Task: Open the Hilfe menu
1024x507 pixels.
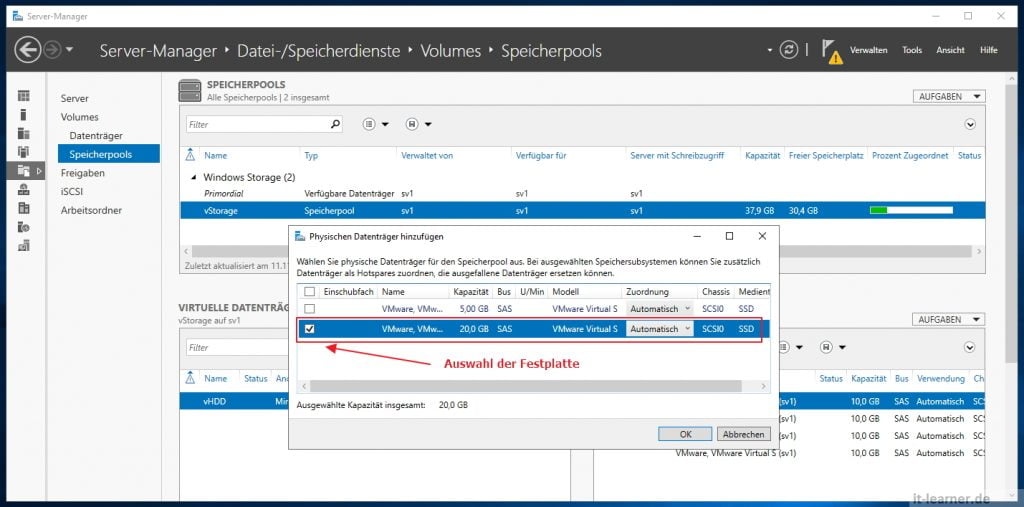Action: click(x=988, y=50)
